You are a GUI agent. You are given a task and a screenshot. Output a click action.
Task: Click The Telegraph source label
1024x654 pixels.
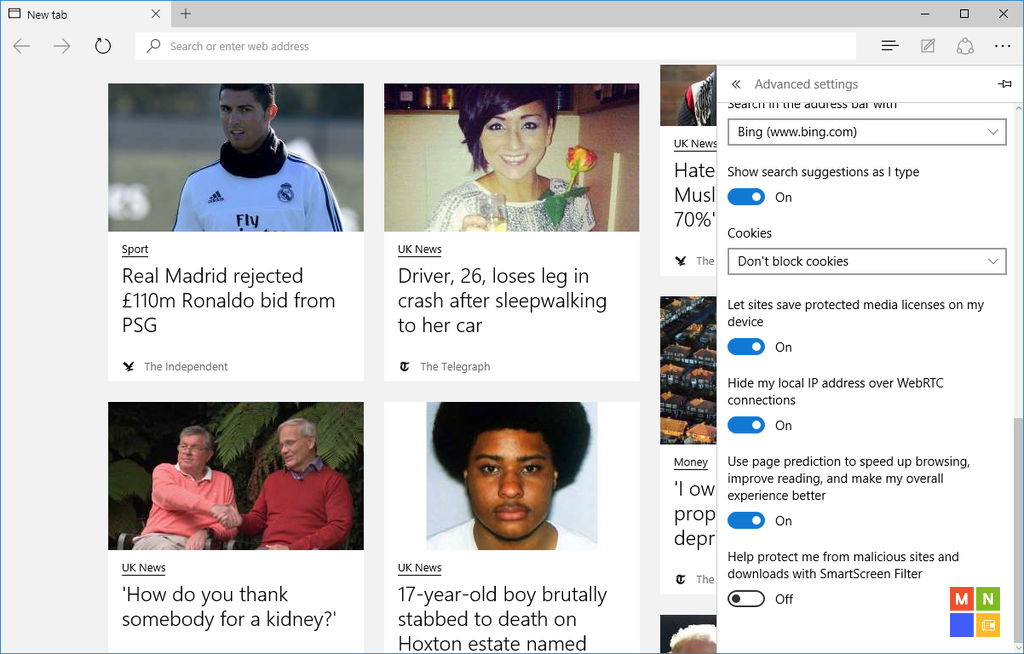coord(455,367)
